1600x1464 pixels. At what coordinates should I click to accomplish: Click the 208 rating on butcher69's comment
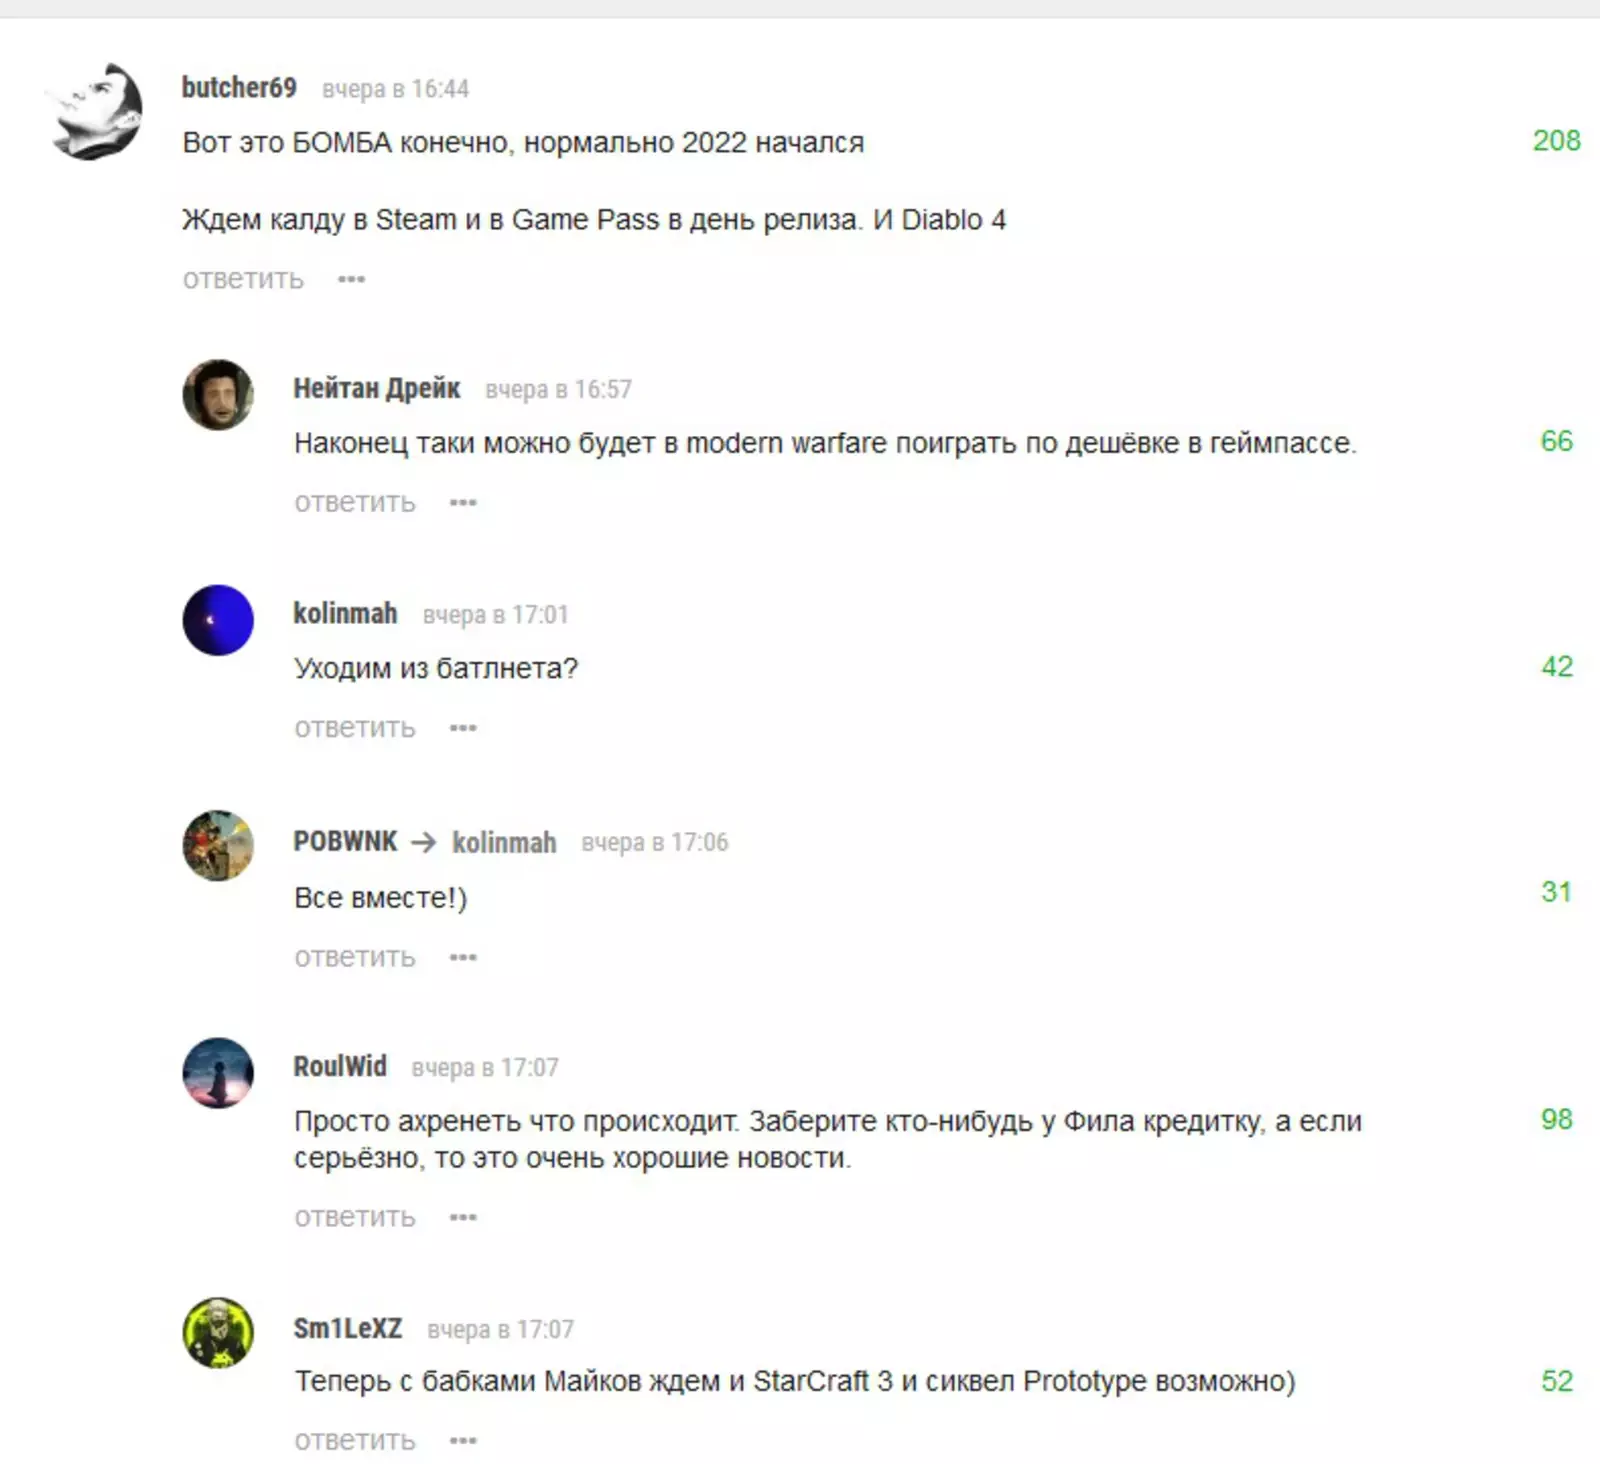1556,141
